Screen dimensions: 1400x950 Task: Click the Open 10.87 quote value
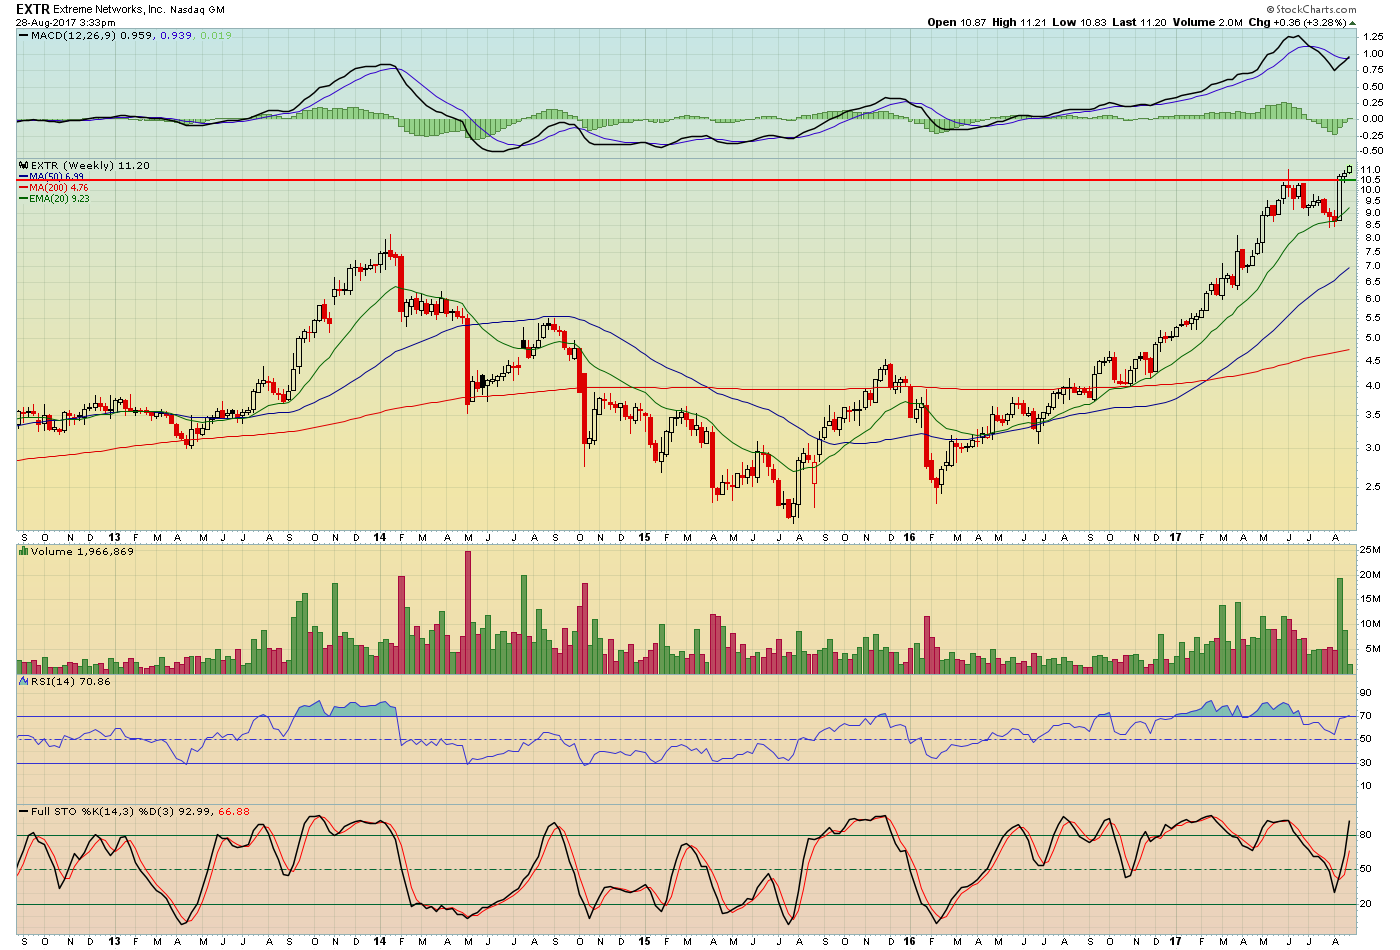pos(958,22)
